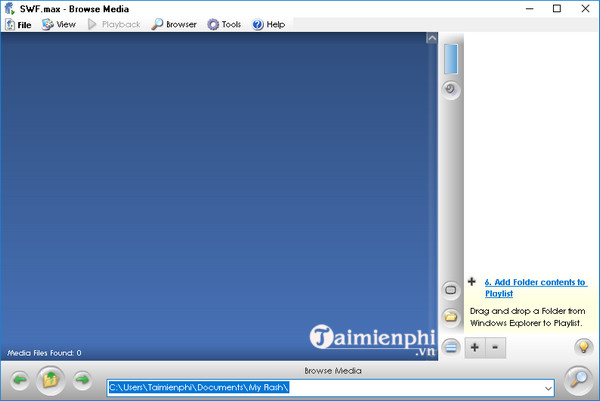Click the blue vertical slider thumb
The image size is (600, 401).
pos(451,59)
